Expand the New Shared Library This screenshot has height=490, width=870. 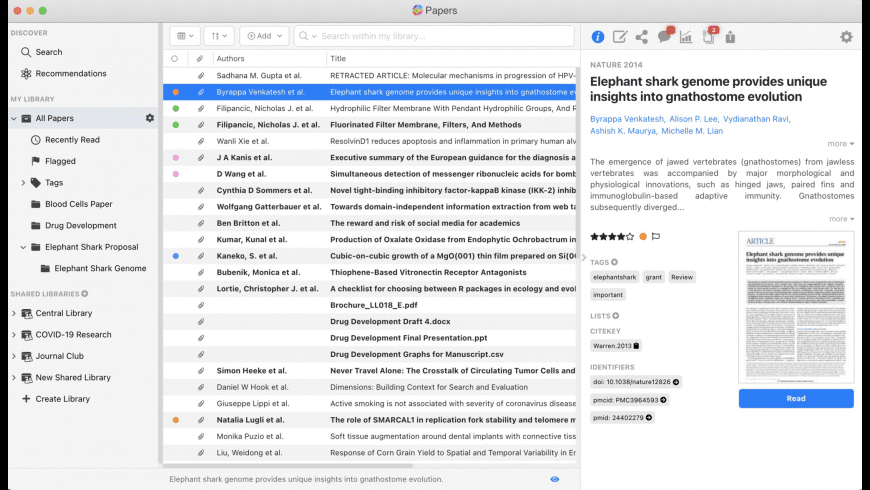tap(14, 377)
